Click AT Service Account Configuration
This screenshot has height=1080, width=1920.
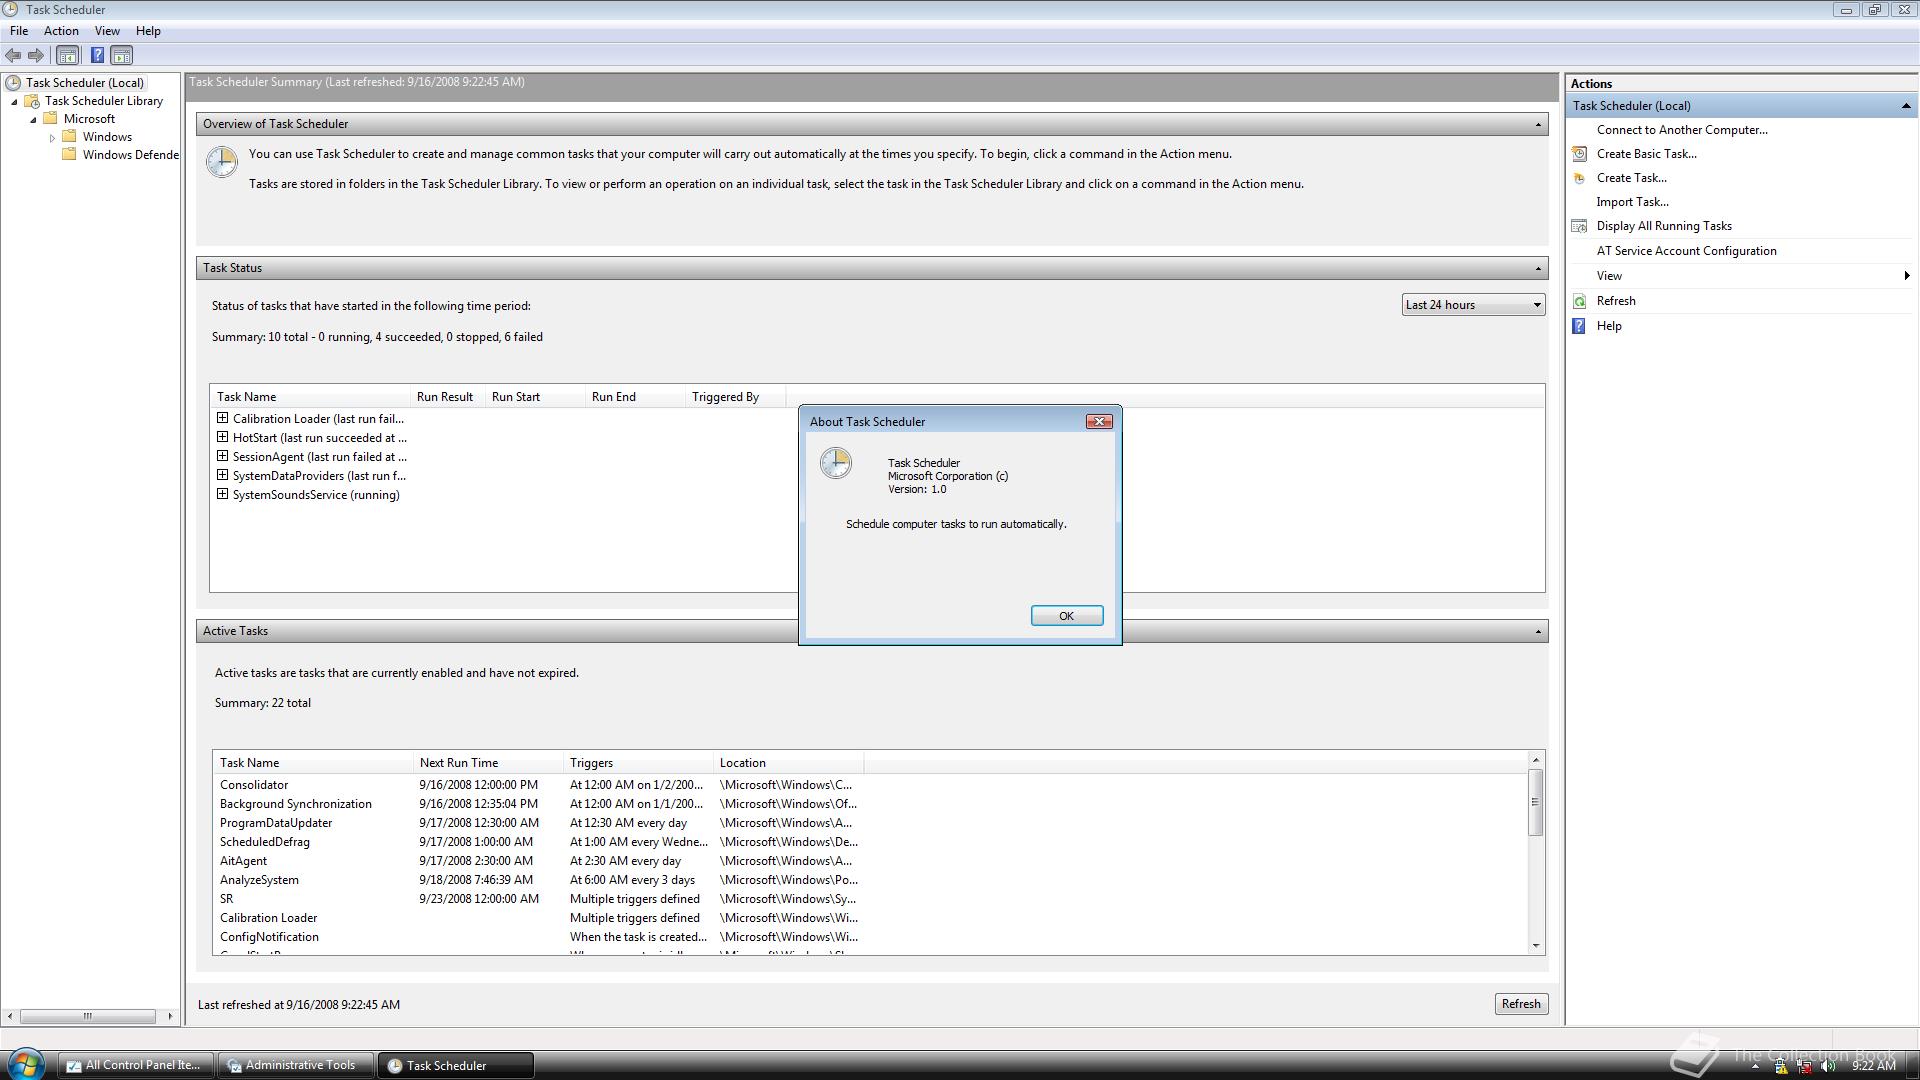1686,251
